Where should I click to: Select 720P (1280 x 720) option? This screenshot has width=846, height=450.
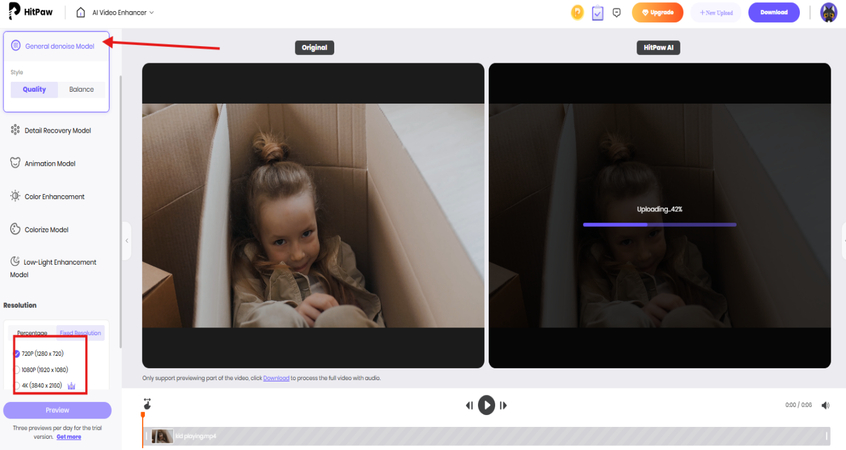click(38, 354)
